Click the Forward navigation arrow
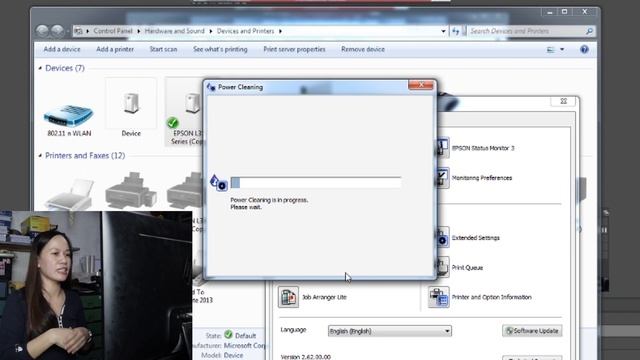 click(57, 31)
